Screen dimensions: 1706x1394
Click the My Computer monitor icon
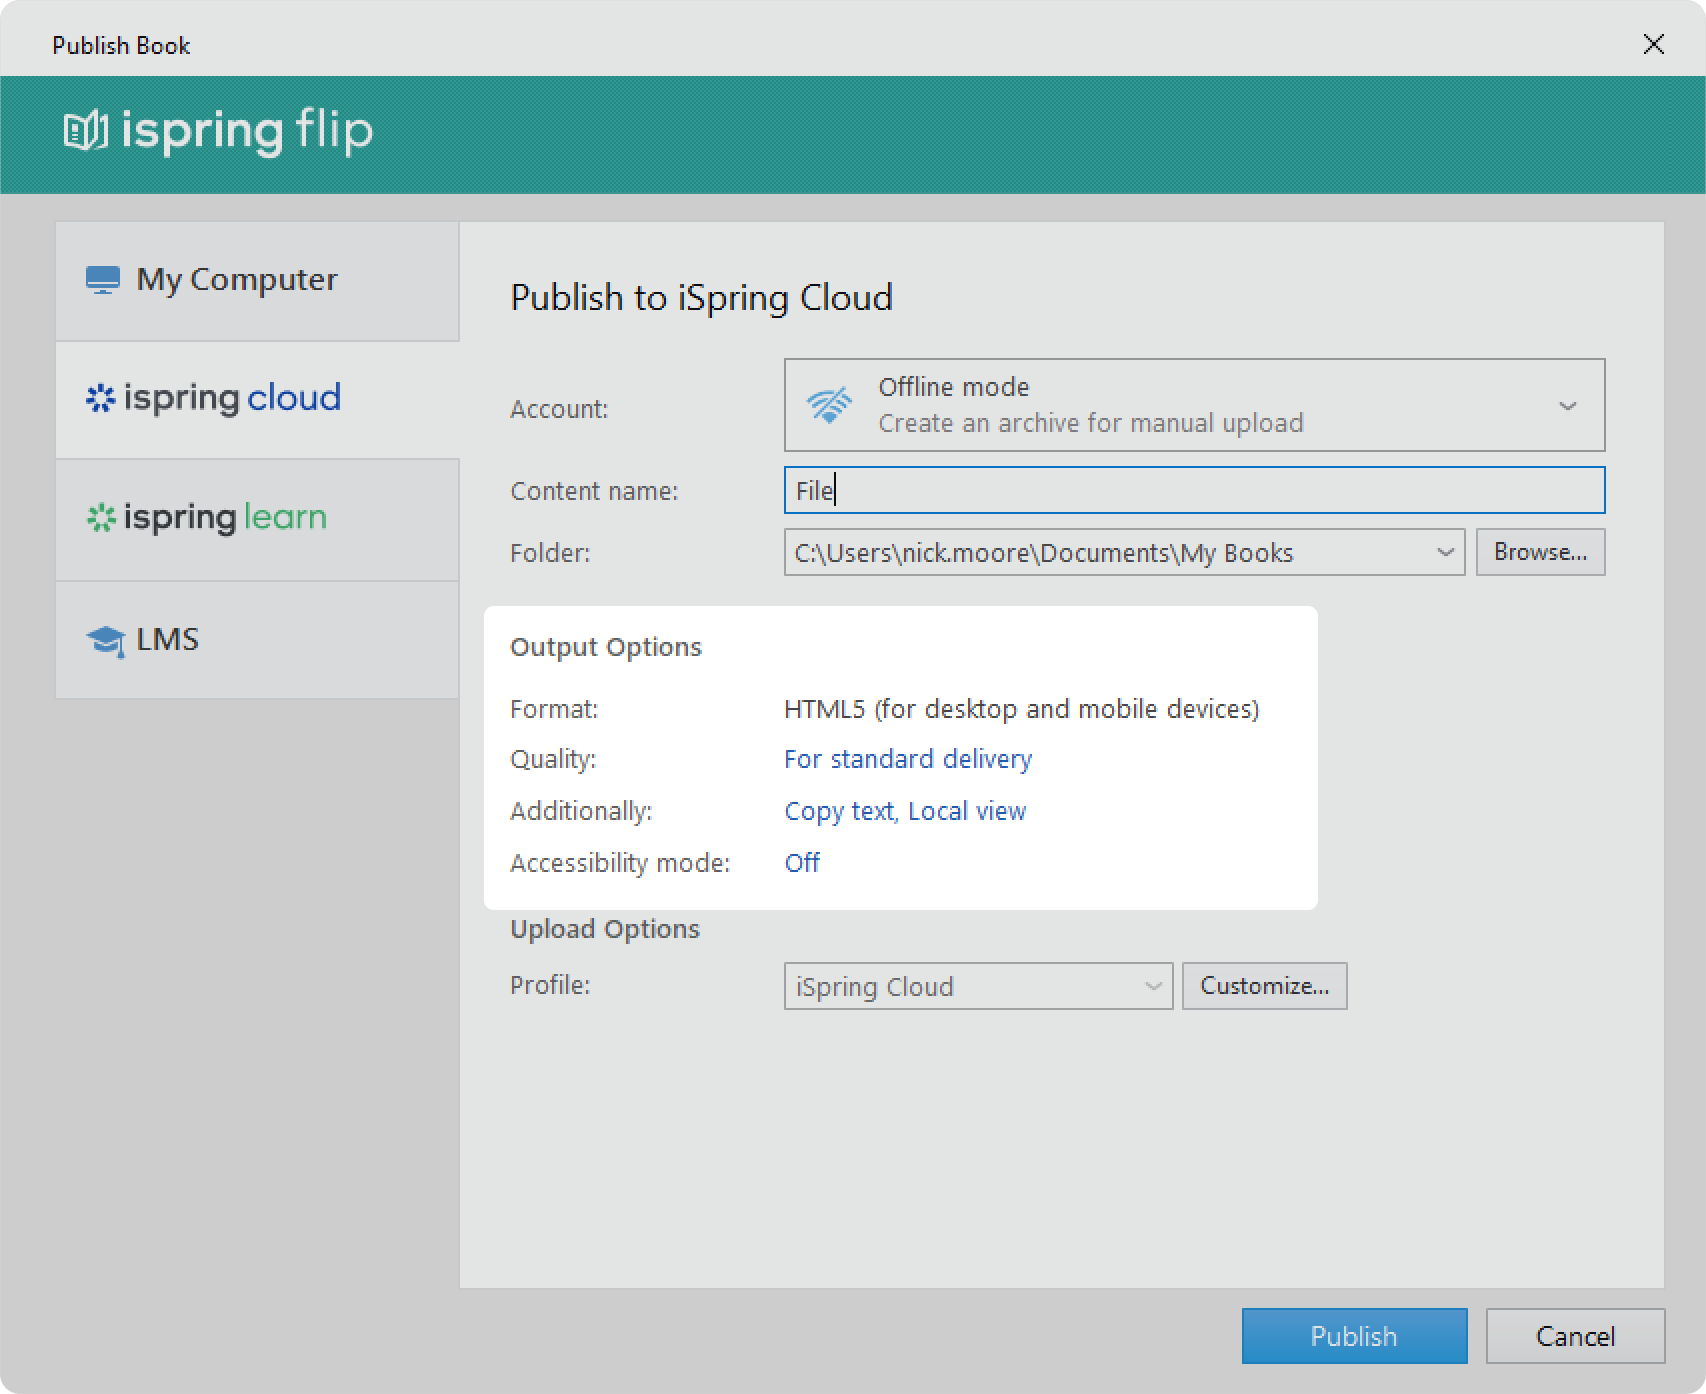(103, 280)
